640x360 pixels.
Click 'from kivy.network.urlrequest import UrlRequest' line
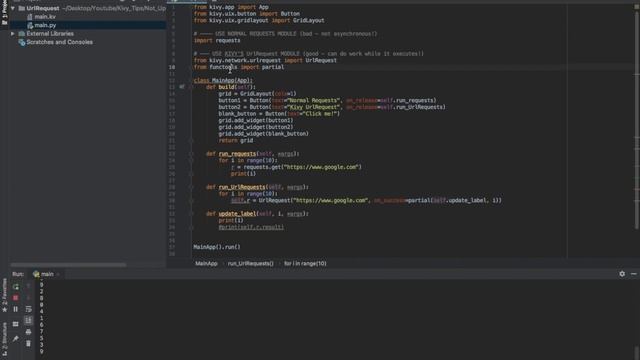[265, 60]
